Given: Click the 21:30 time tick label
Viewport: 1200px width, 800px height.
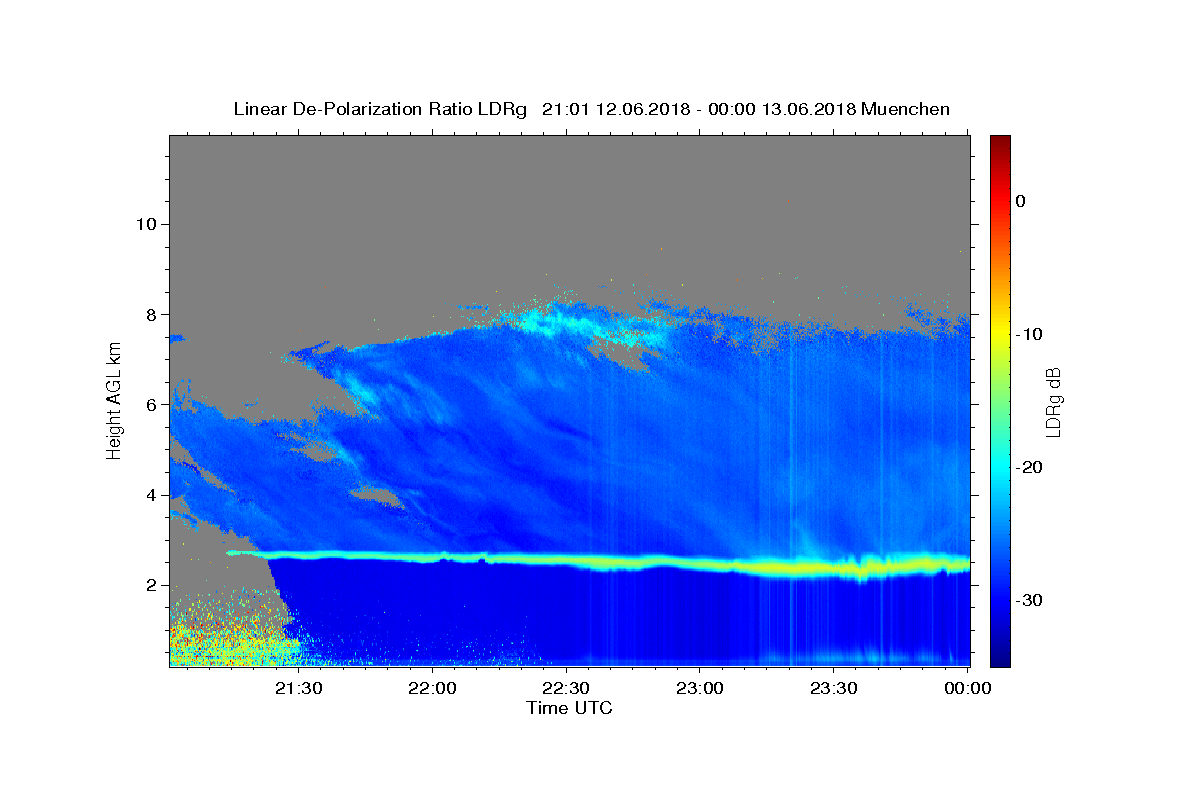Looking at the screenshot, I should (x=299, y=689).
